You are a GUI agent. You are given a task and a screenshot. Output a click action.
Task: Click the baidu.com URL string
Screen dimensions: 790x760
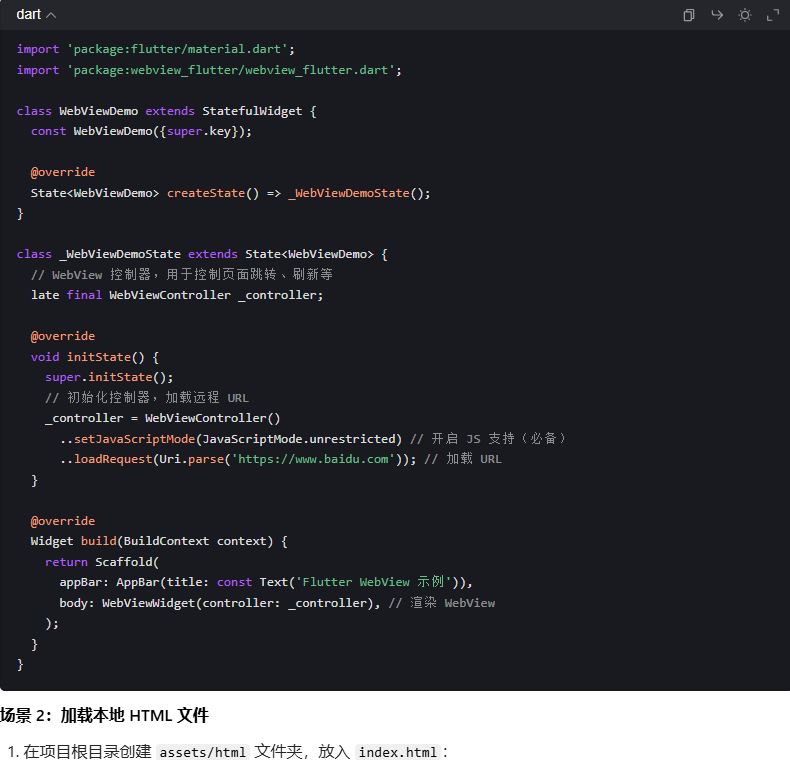point(312,459)
